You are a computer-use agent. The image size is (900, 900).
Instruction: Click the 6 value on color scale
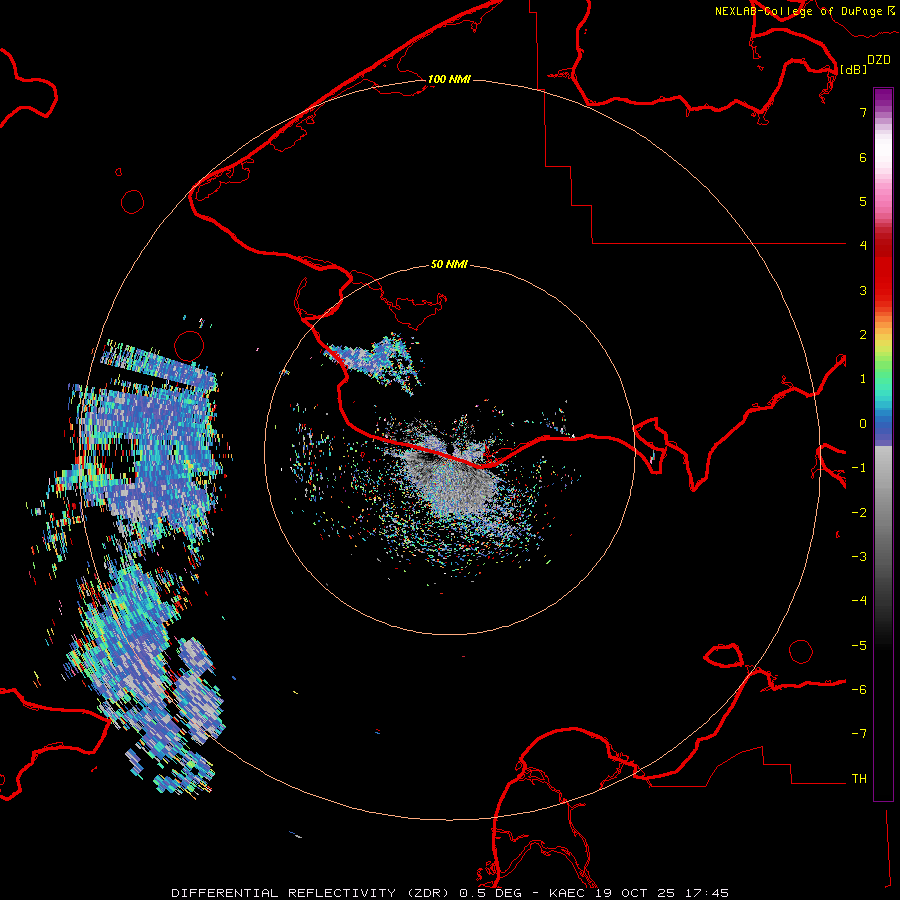[863, 157]
